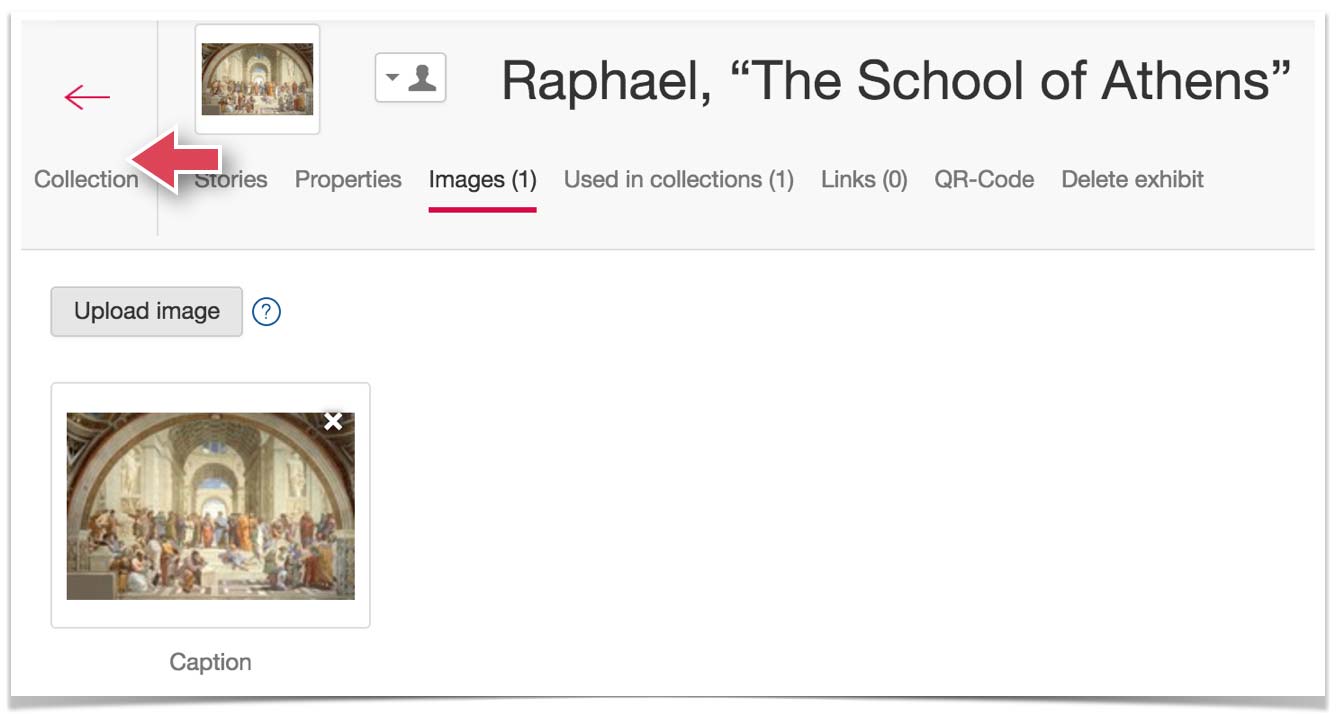Show Used in collections (1) tab

pos(678,180)
